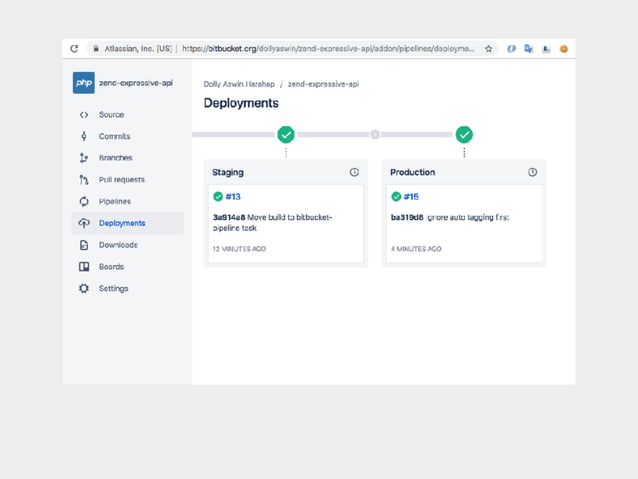
Task: Open Branches from the sidebar
Action: (115, 158)
